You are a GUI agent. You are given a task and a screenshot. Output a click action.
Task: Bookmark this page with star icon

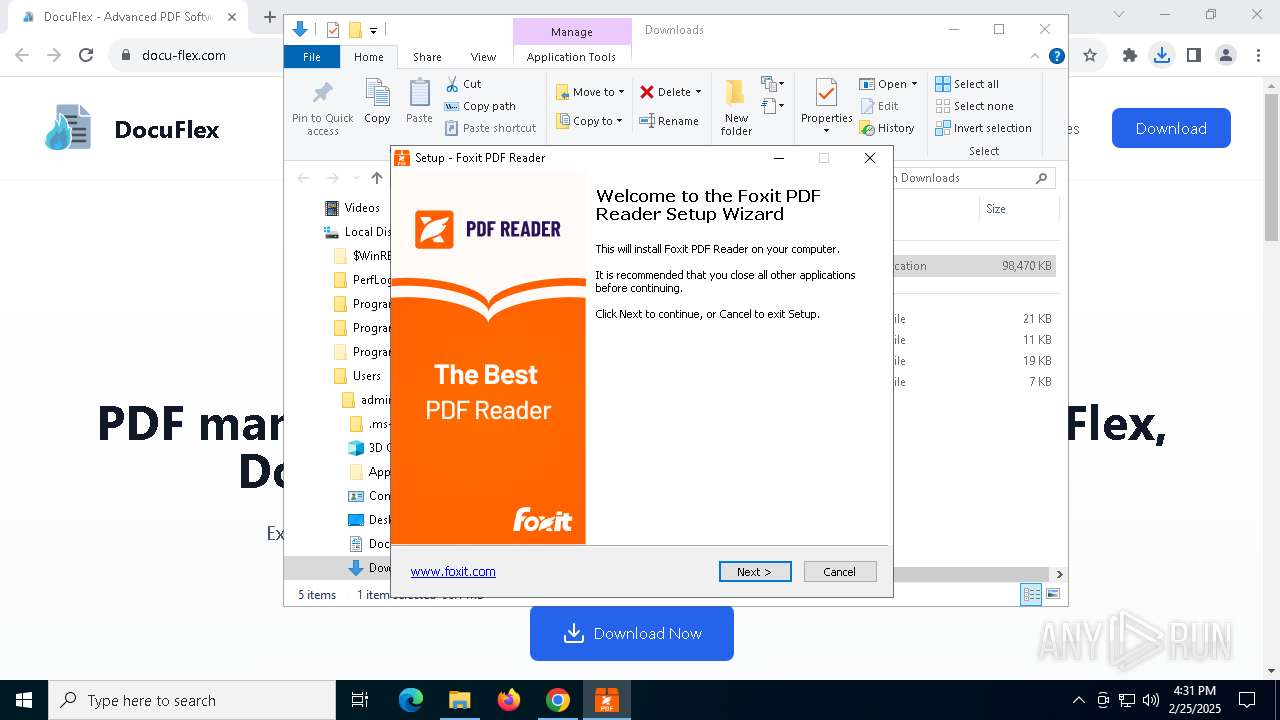point(1090,55)
